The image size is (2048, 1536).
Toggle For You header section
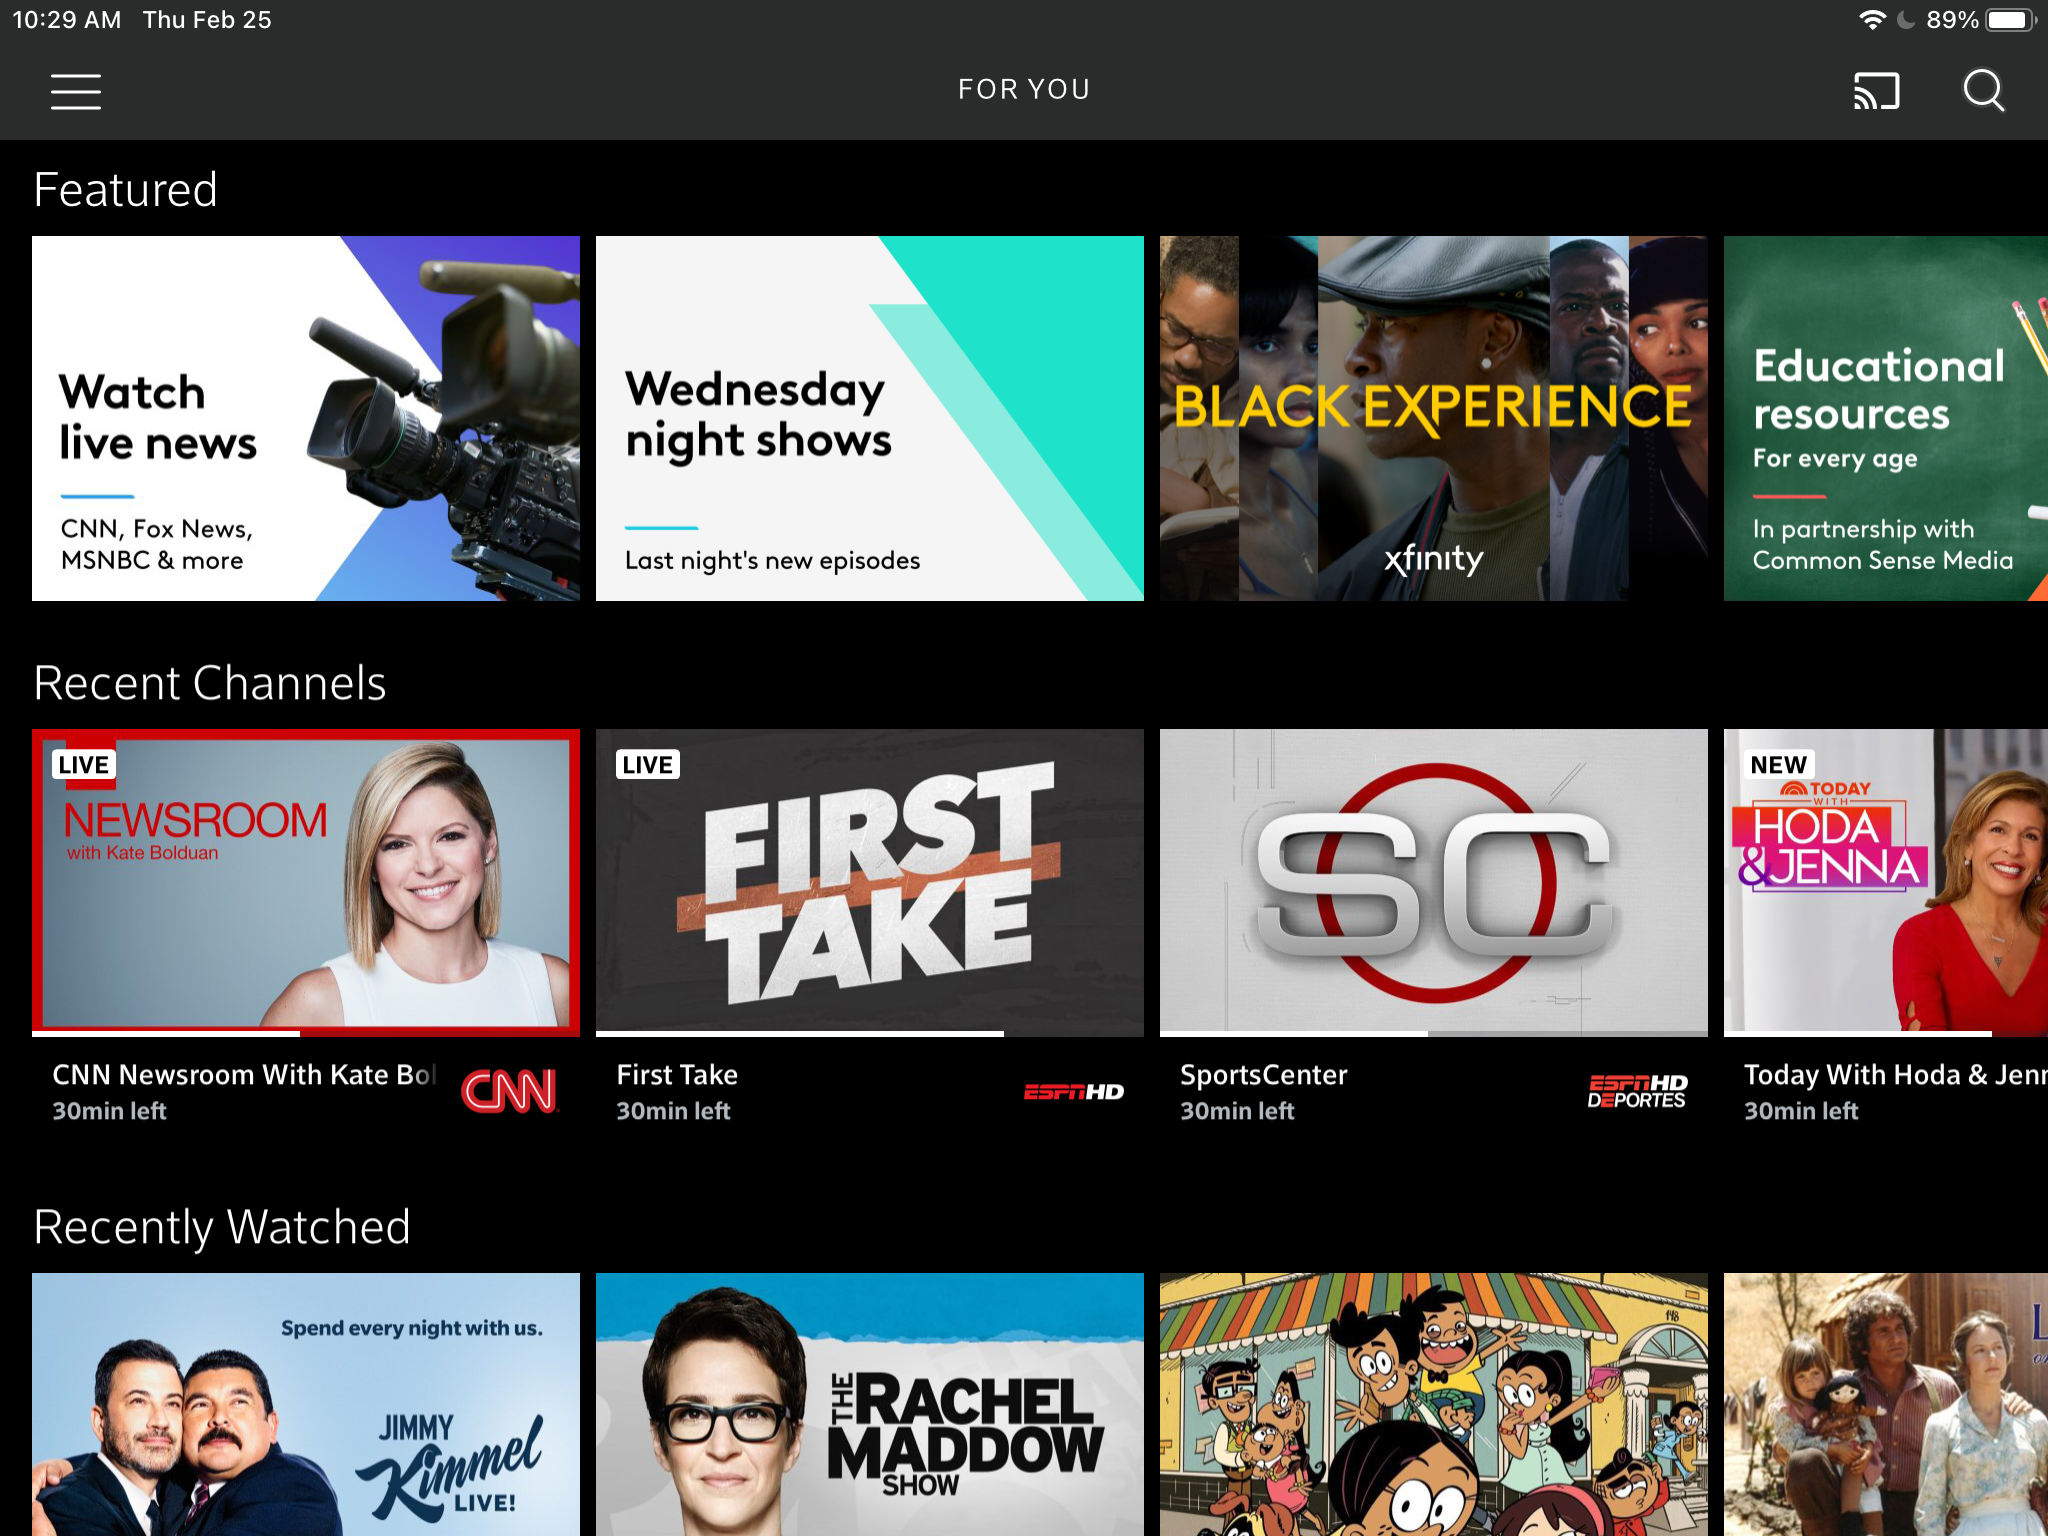tap(1024, 89)
